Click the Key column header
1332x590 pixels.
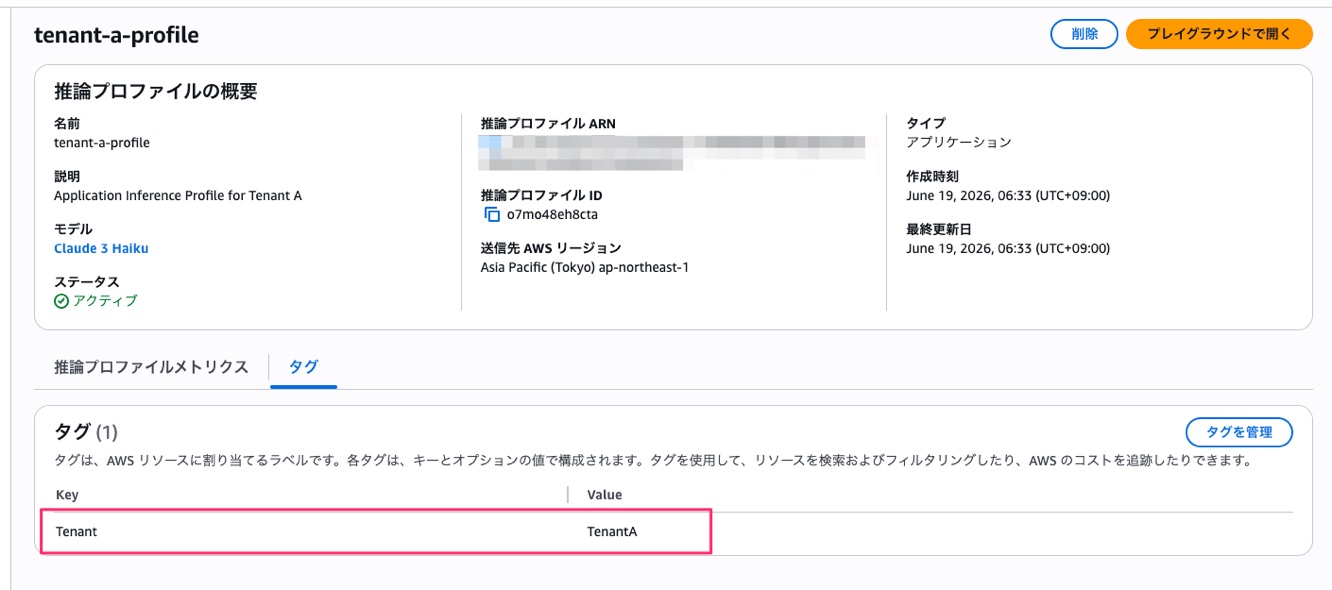click(x=67, y=494)
